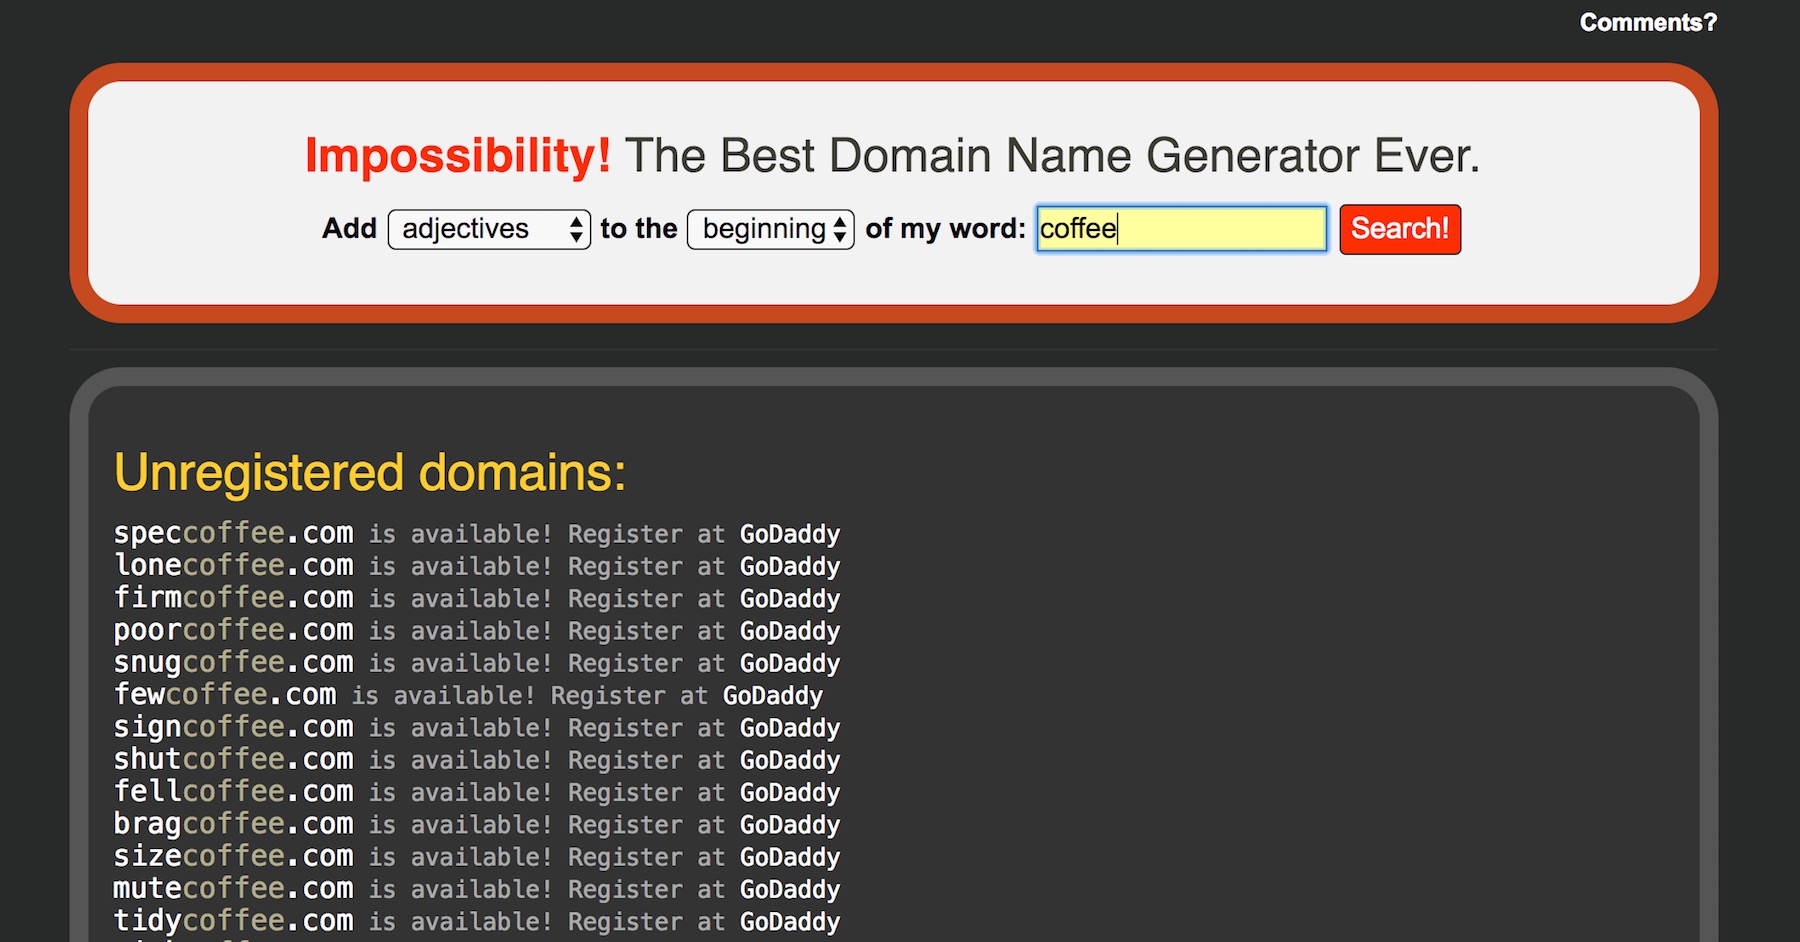The width and height of the screenshot is (1800, 942).
Task: Open GoDaddy link for shutcoffee.com
Action: click(x=790, y=761)
